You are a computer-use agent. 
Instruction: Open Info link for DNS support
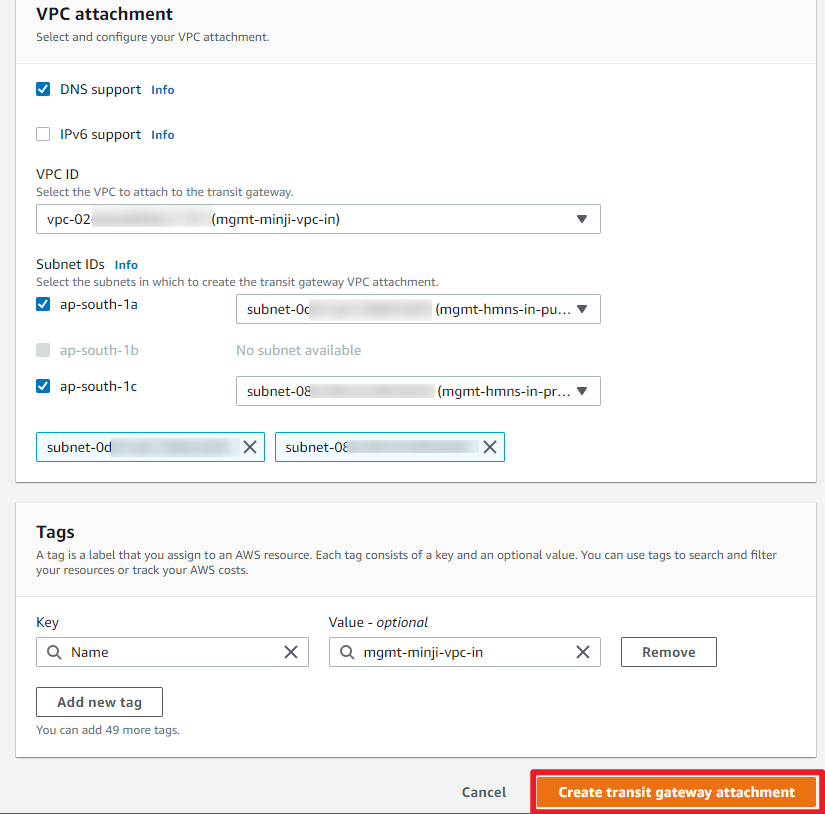[x=163, y=90]
